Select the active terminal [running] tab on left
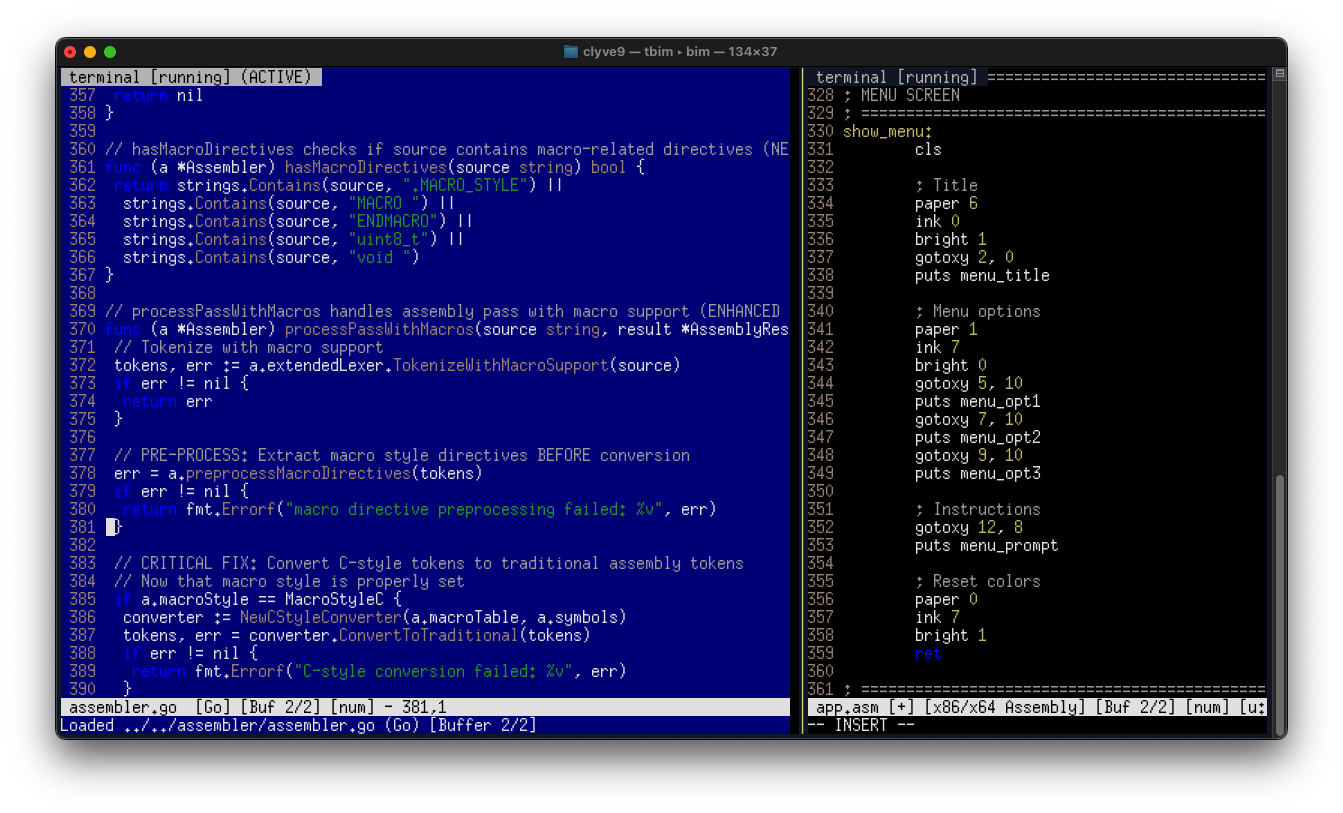The width and height of the screenshot is (1343, 813). [x=191, y=77]
